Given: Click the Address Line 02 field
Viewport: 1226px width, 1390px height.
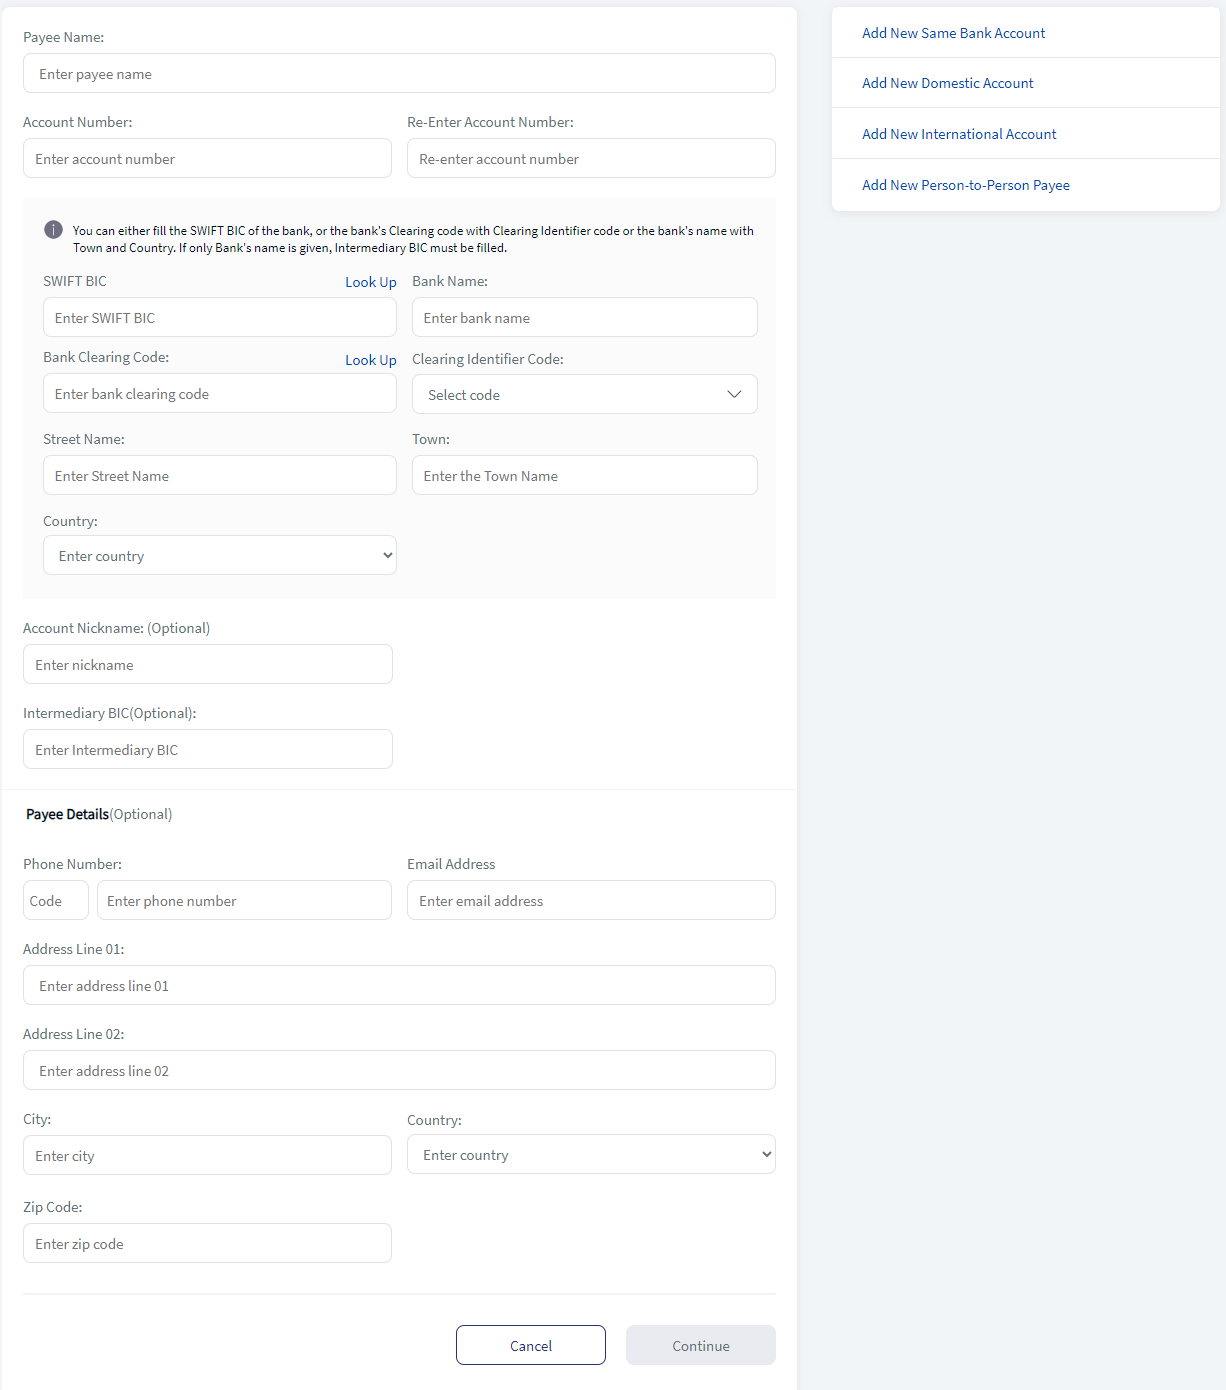Looking at the screenshot, I should (399, 1070).
